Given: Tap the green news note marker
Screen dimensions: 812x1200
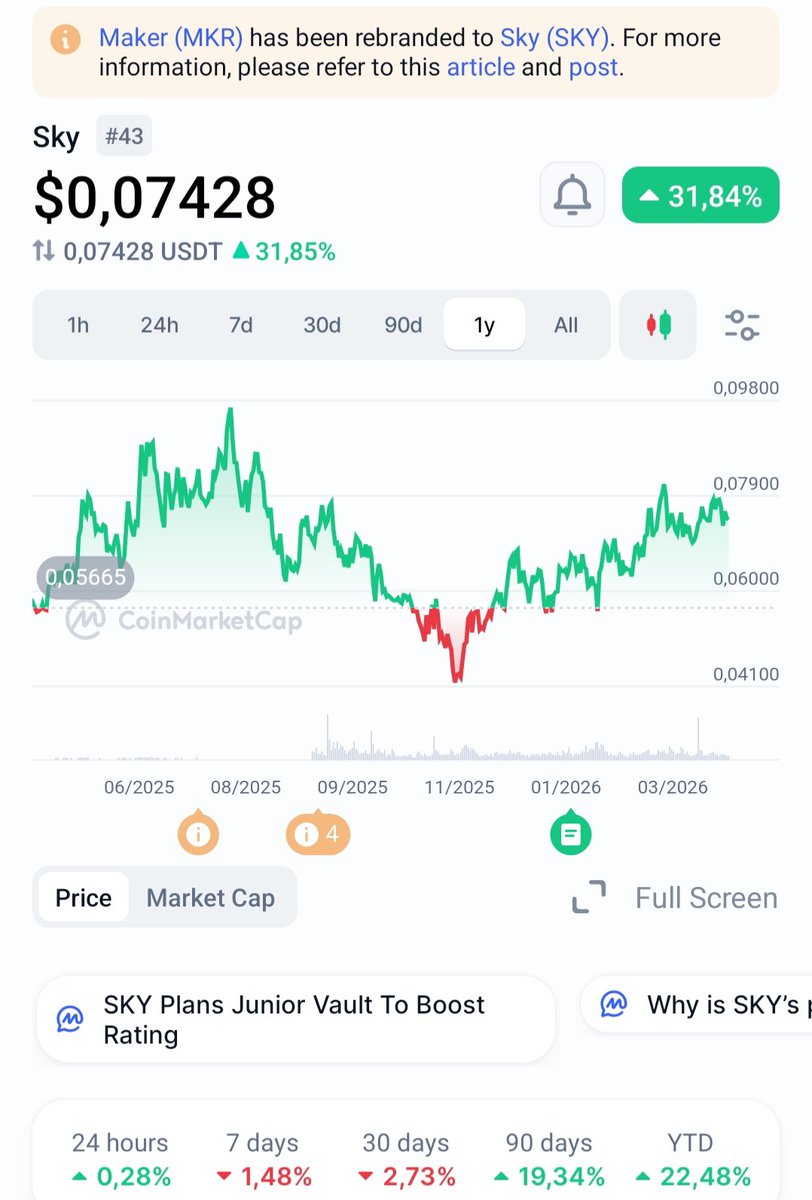Looking at the screenshot, I should [x=570, y=833].
